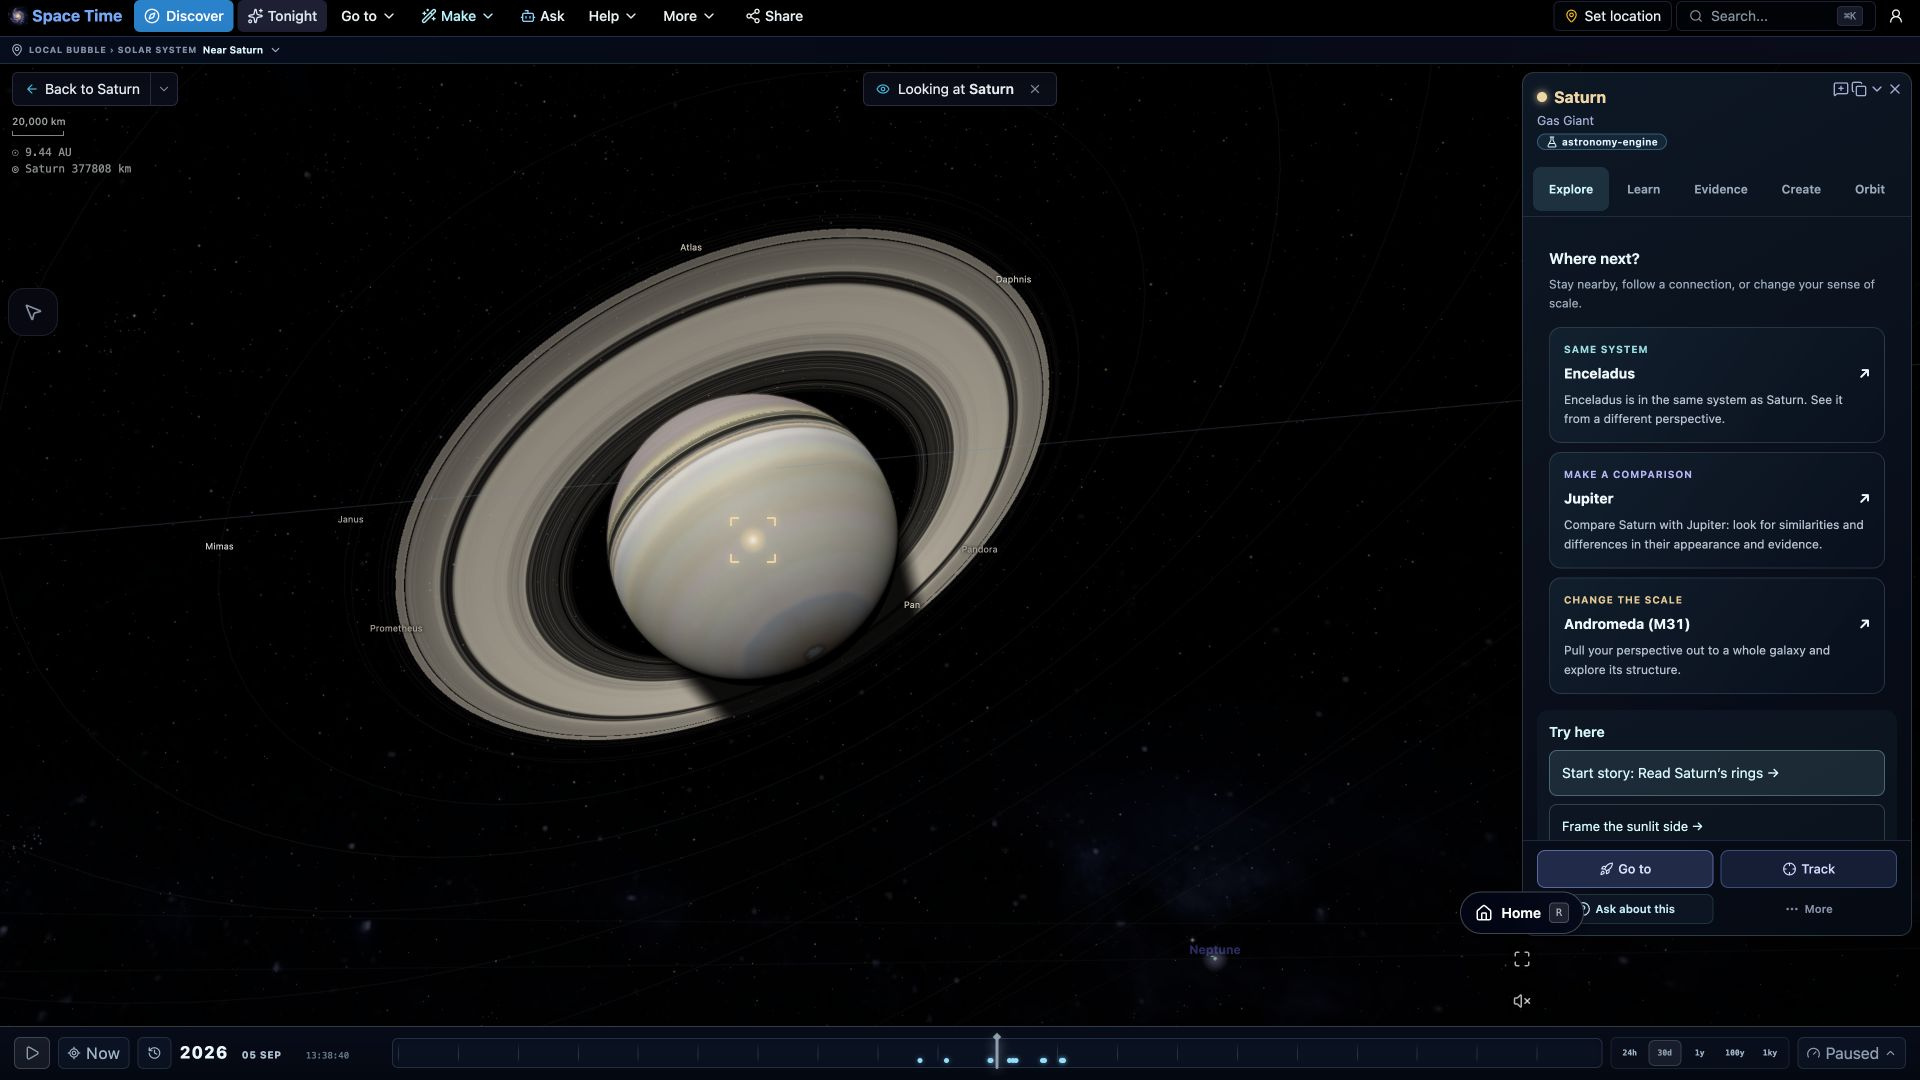Open the More options in Saturn panel
The width and height of the screenshot is (1920, 1080).
tap(1808, 909)
